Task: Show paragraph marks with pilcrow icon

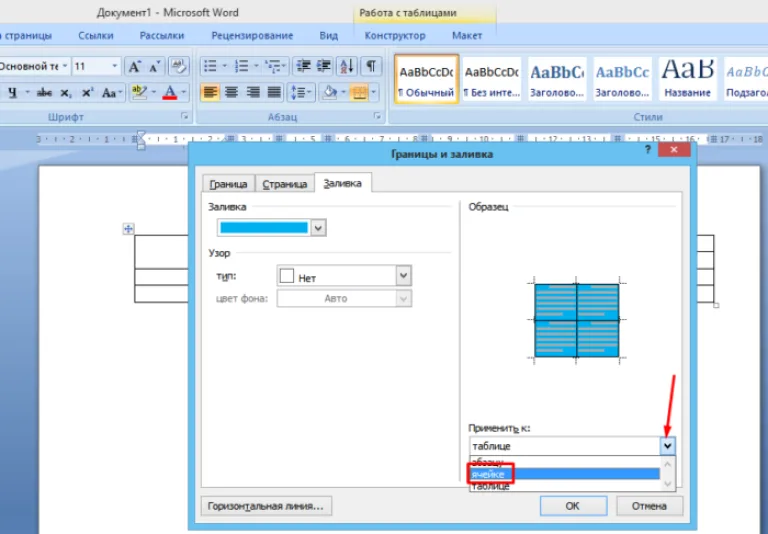Action: tap(371, 66)
